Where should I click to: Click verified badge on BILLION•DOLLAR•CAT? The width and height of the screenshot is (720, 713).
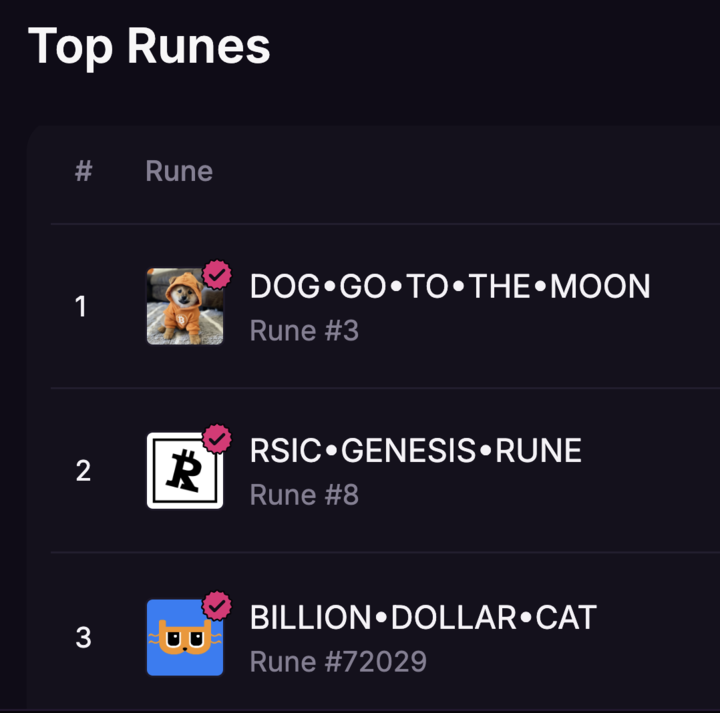point(217,606)
